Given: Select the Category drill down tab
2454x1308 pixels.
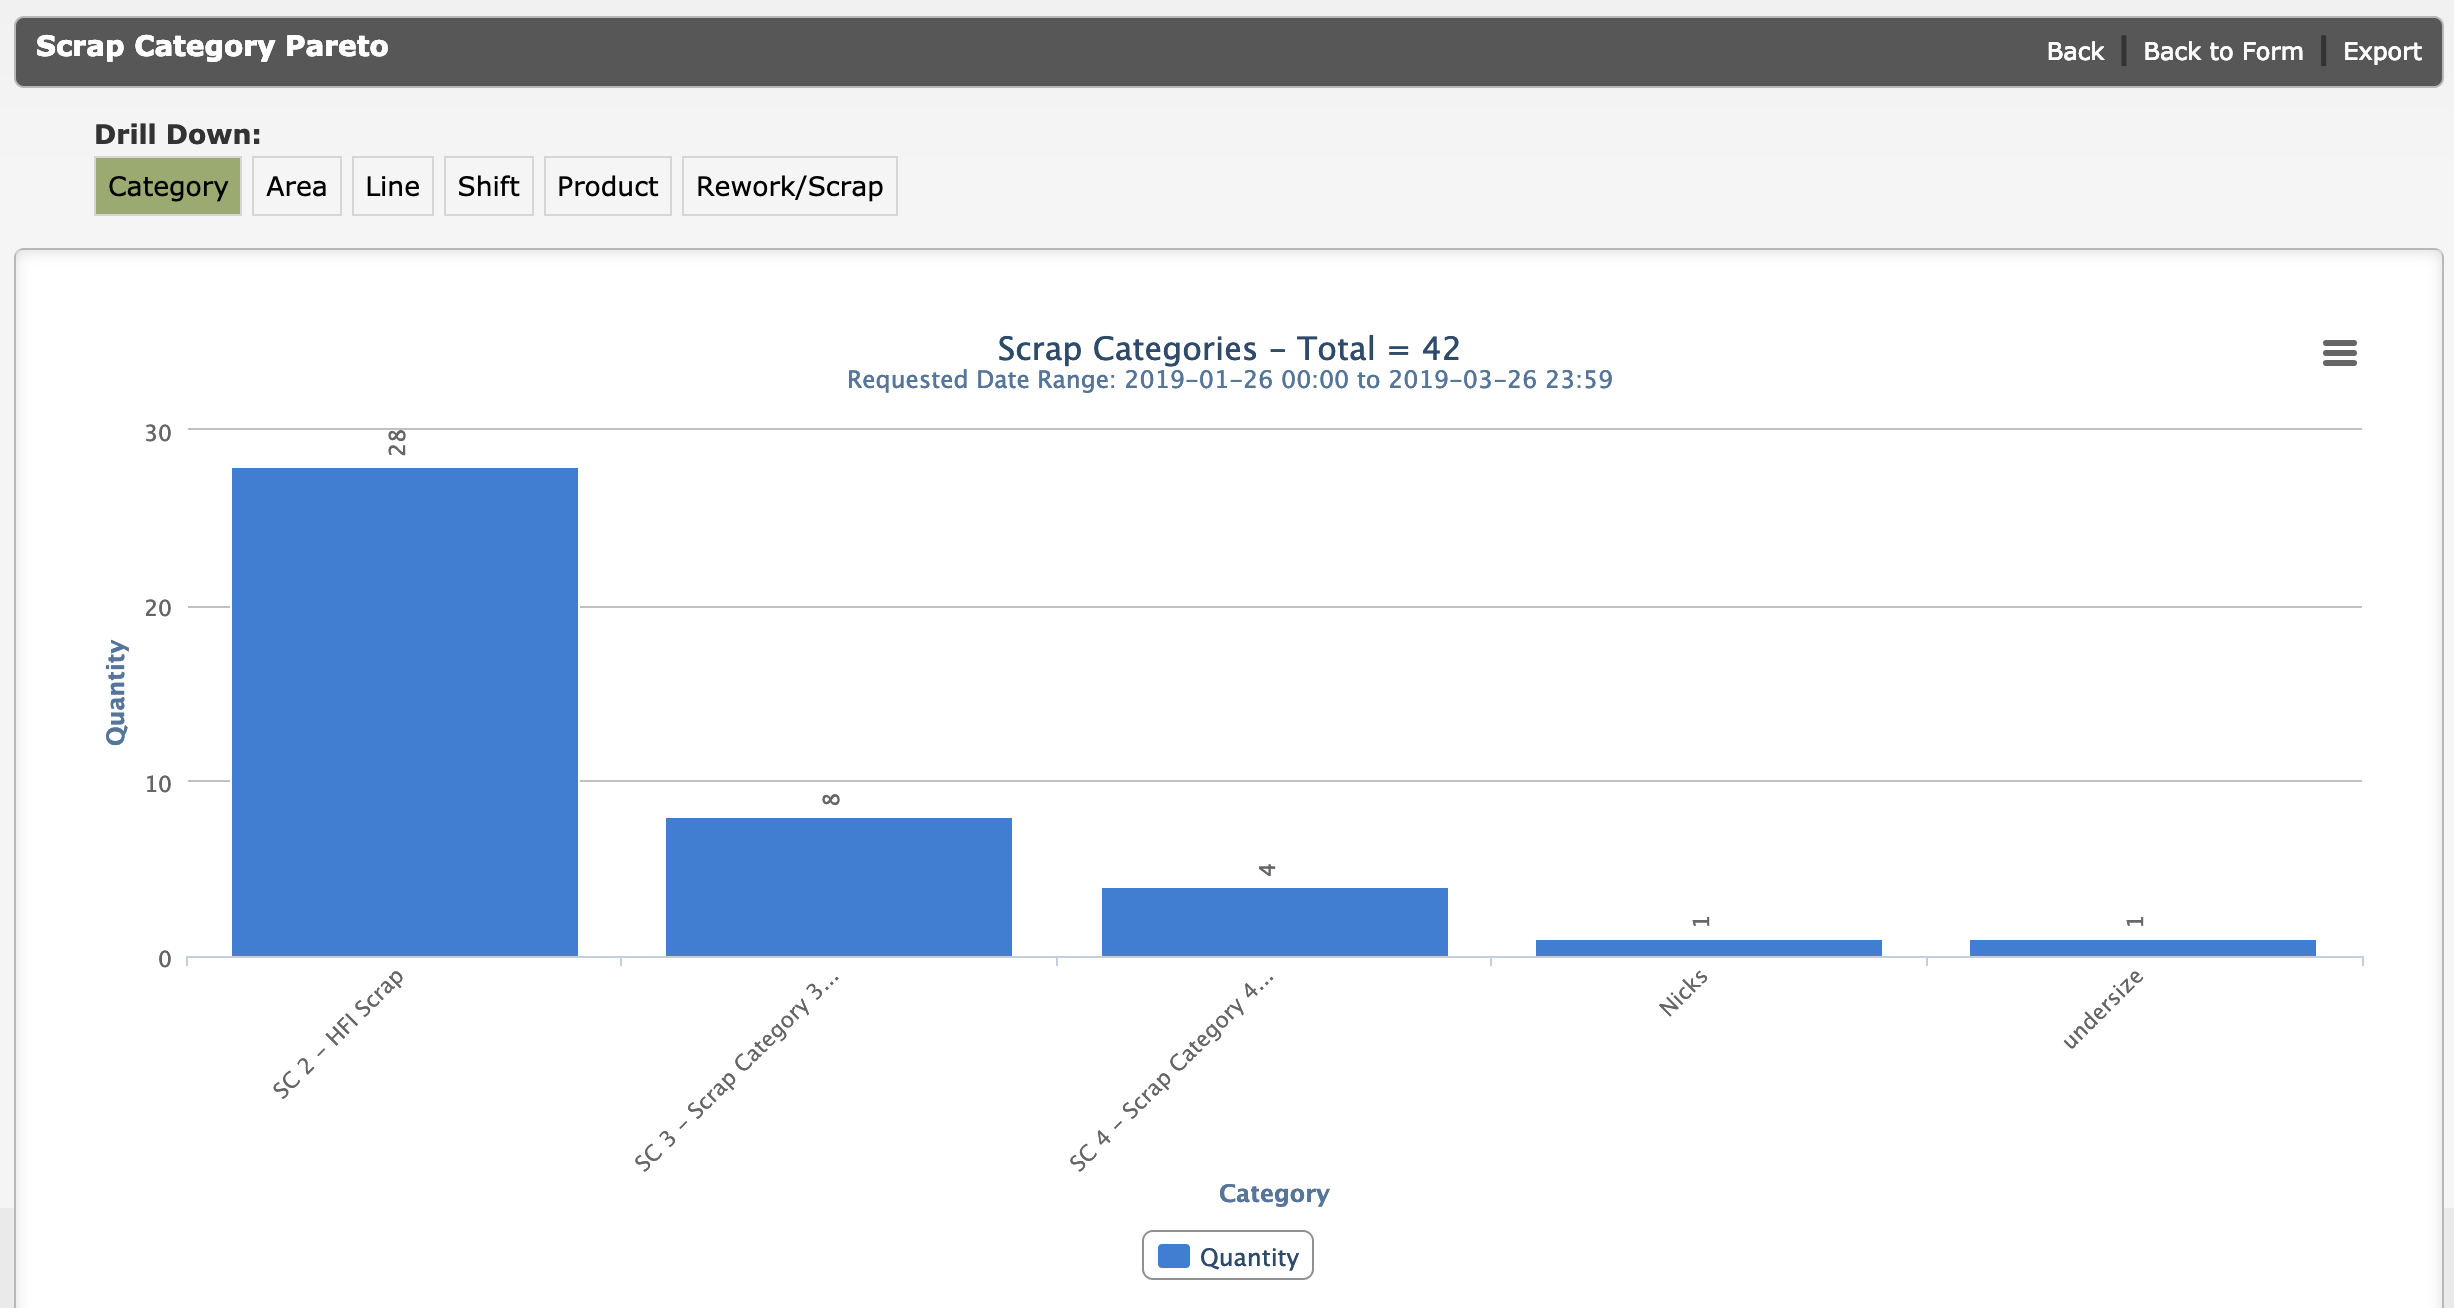Looking at the screenshot, I should point(168,186).
